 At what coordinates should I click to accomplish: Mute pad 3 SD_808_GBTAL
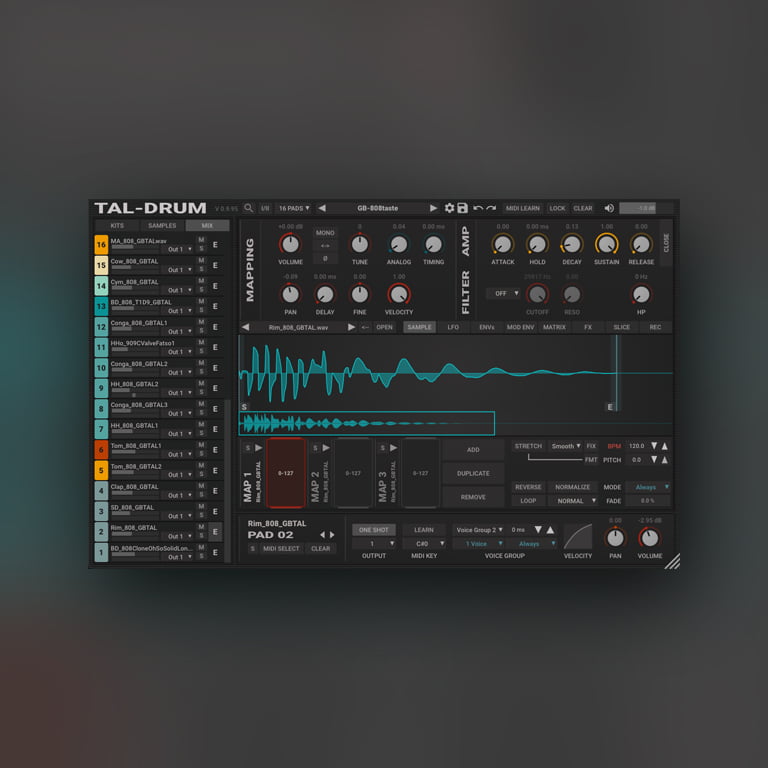tap(201, 506)
